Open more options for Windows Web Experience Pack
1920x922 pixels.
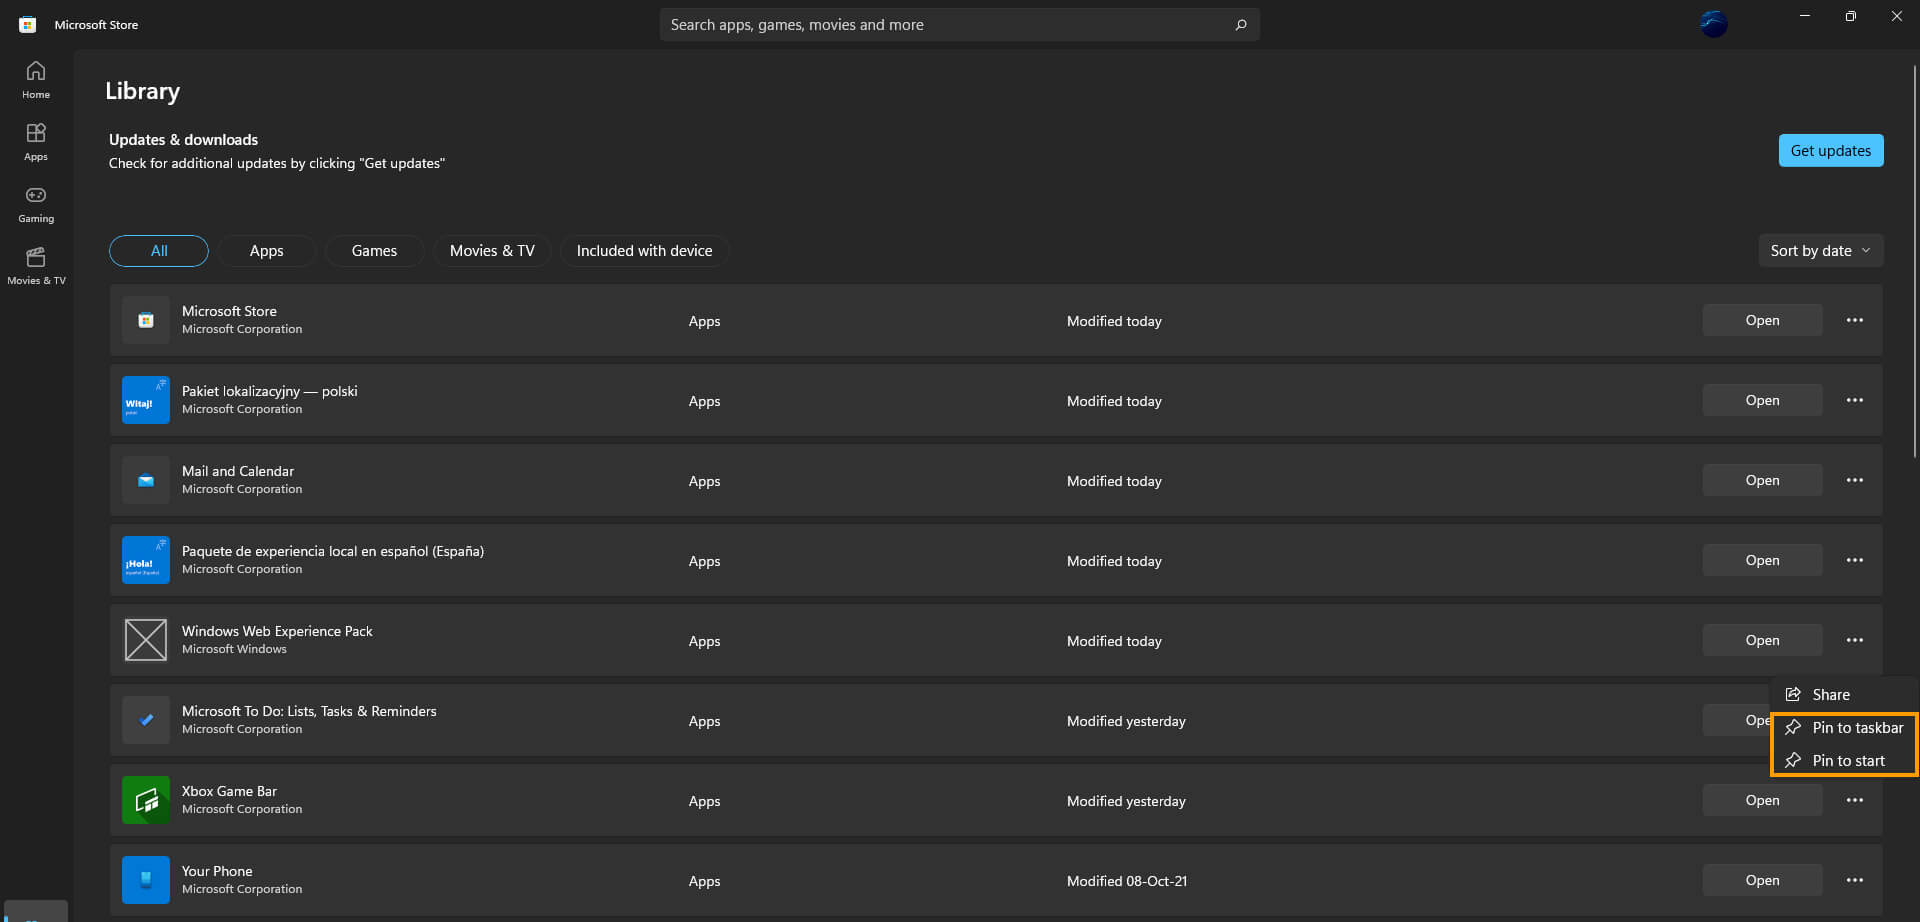point(1855,640)
